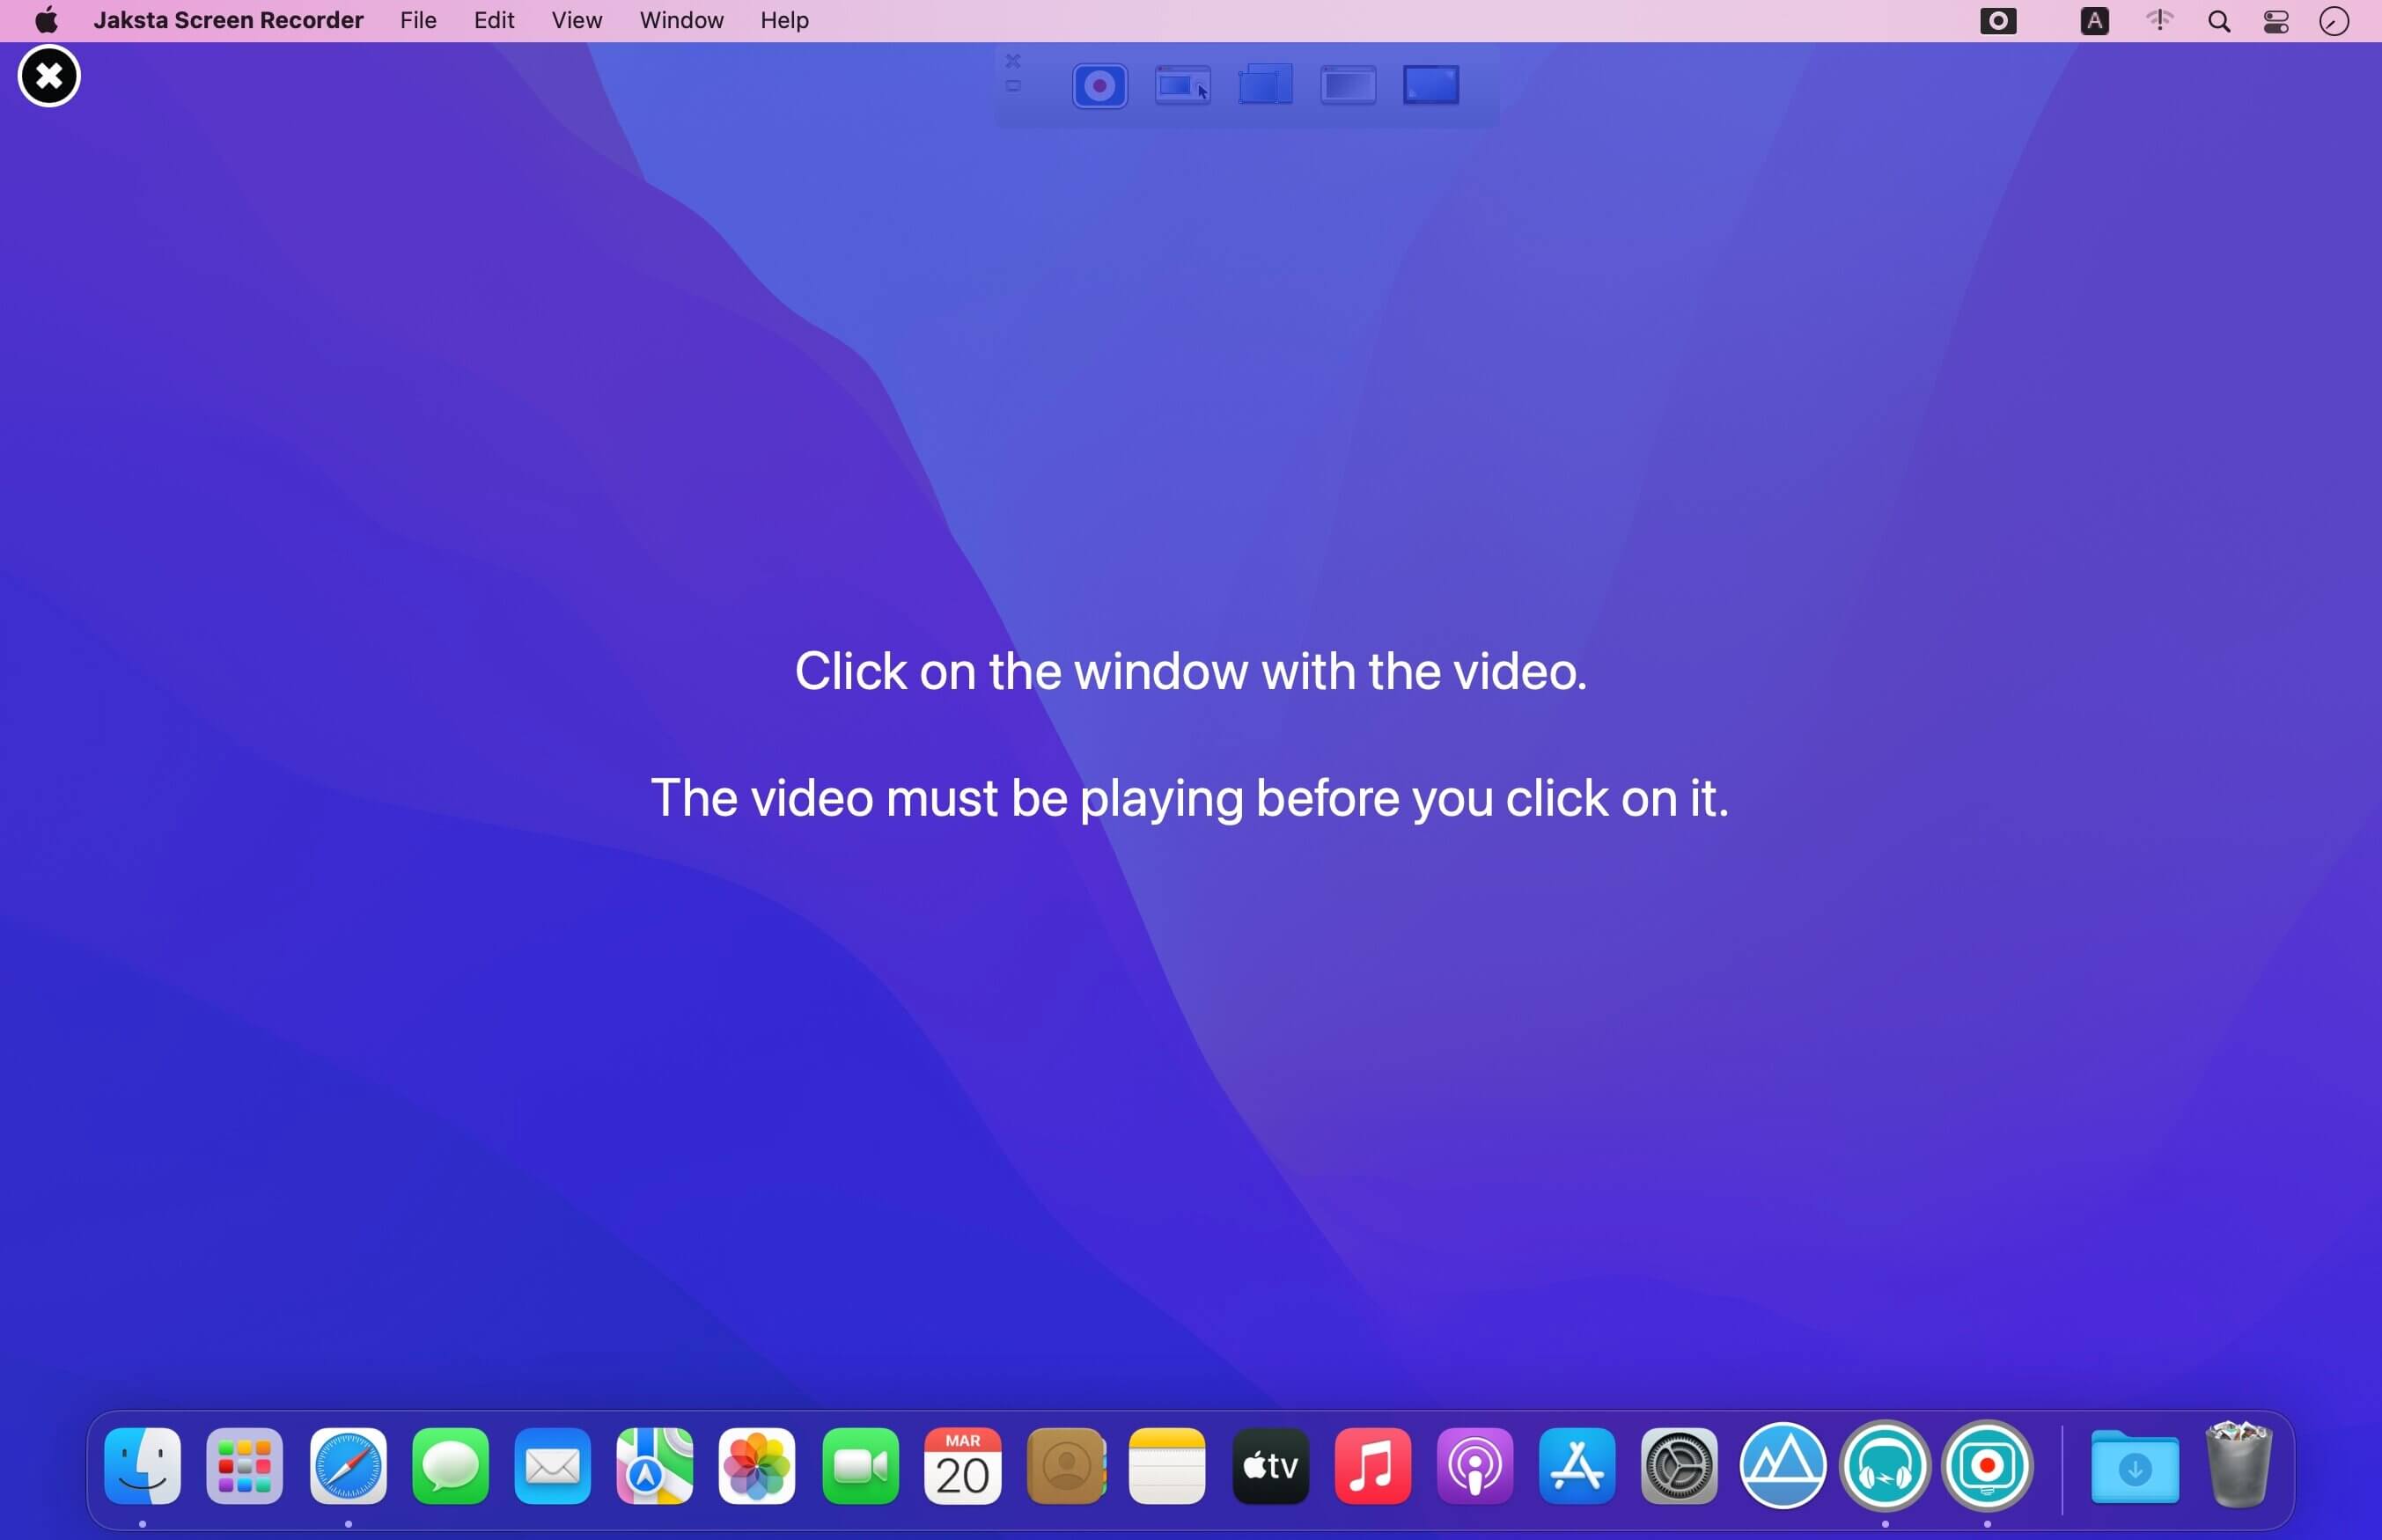This screenshot has height=1540, width=2382.
Task: Select the full screen capture mode icon
Action: click(1430, 85)
